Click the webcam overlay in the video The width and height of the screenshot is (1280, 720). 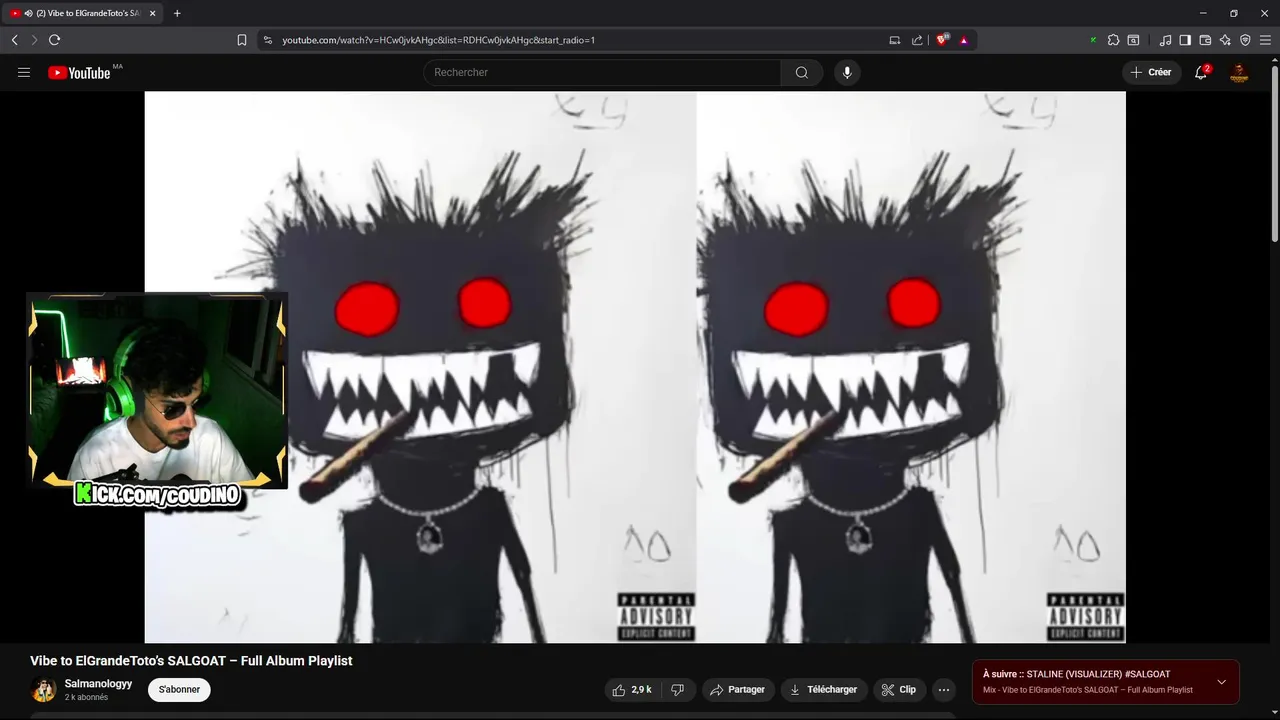click(x=157, y=392)
